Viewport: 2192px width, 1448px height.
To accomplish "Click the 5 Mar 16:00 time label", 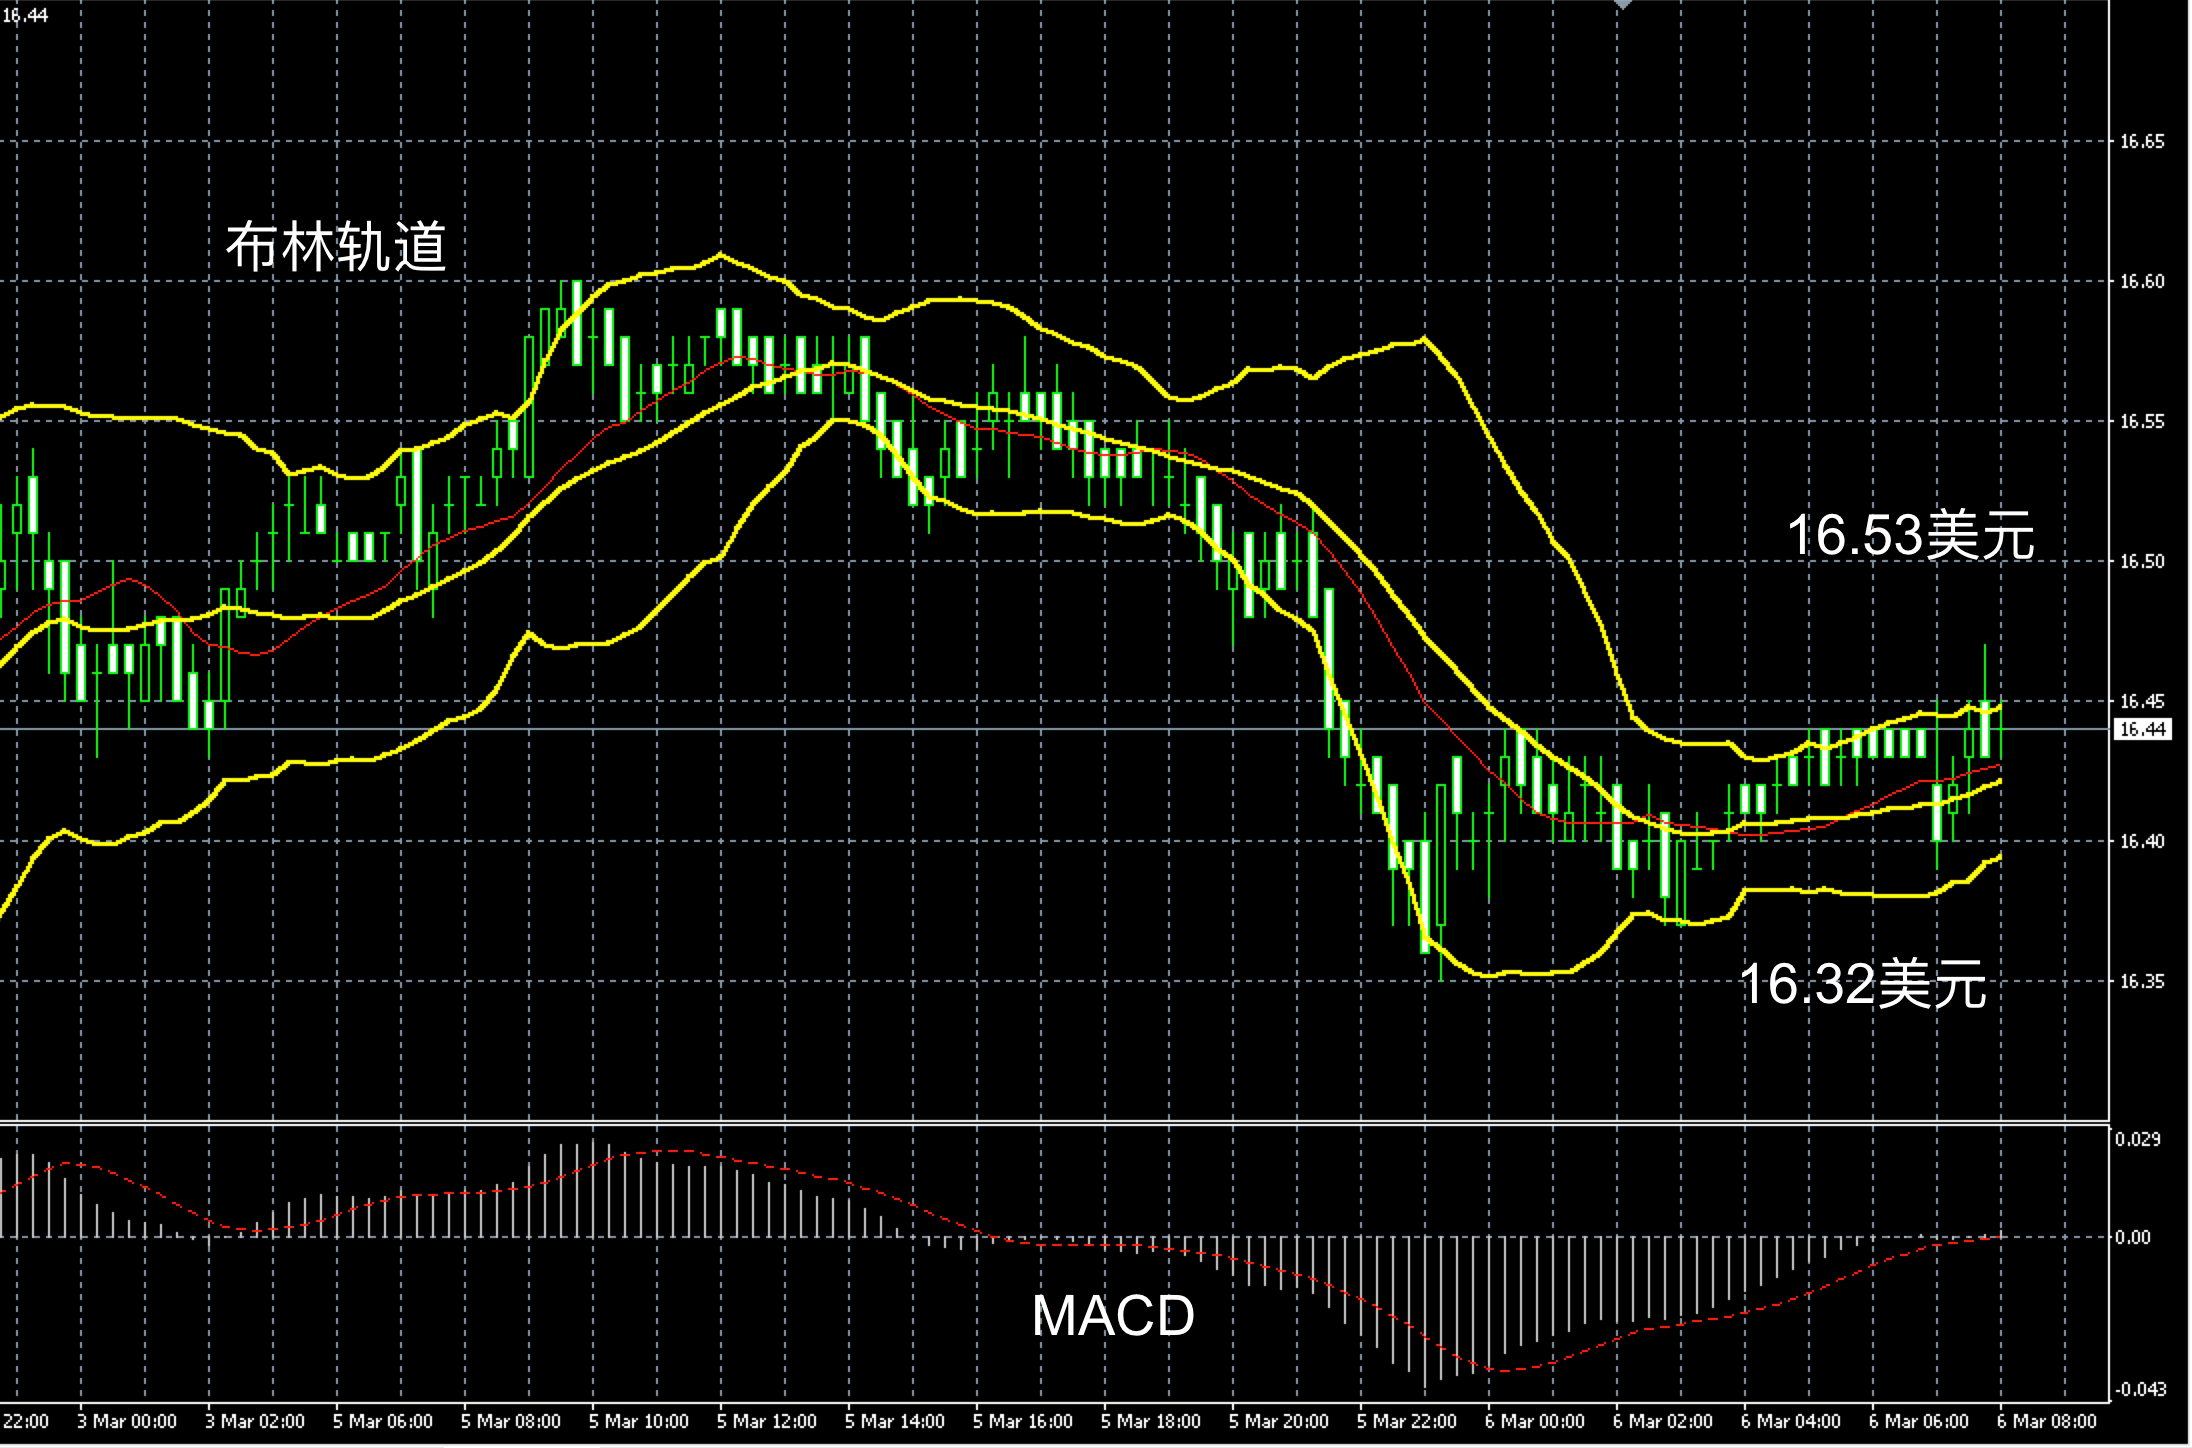I will (1023, 1421).
